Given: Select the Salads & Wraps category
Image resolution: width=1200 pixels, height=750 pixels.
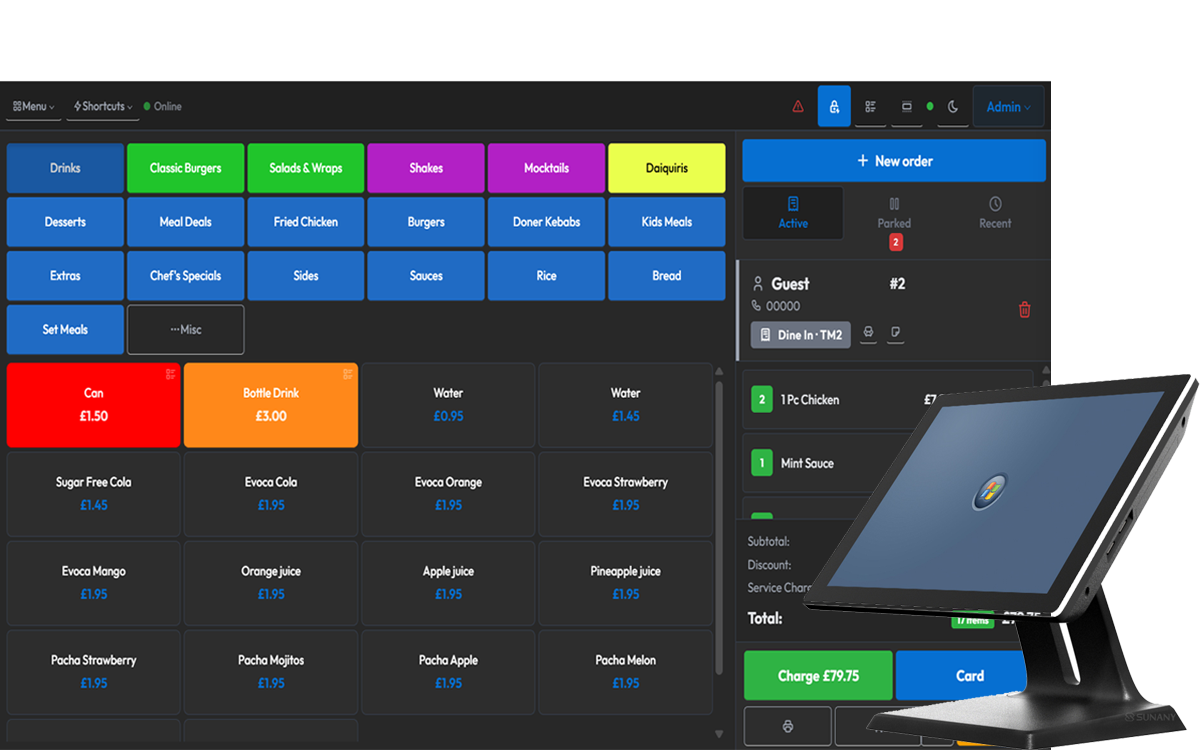Looking at the screenshot, I should coord(306,168).
